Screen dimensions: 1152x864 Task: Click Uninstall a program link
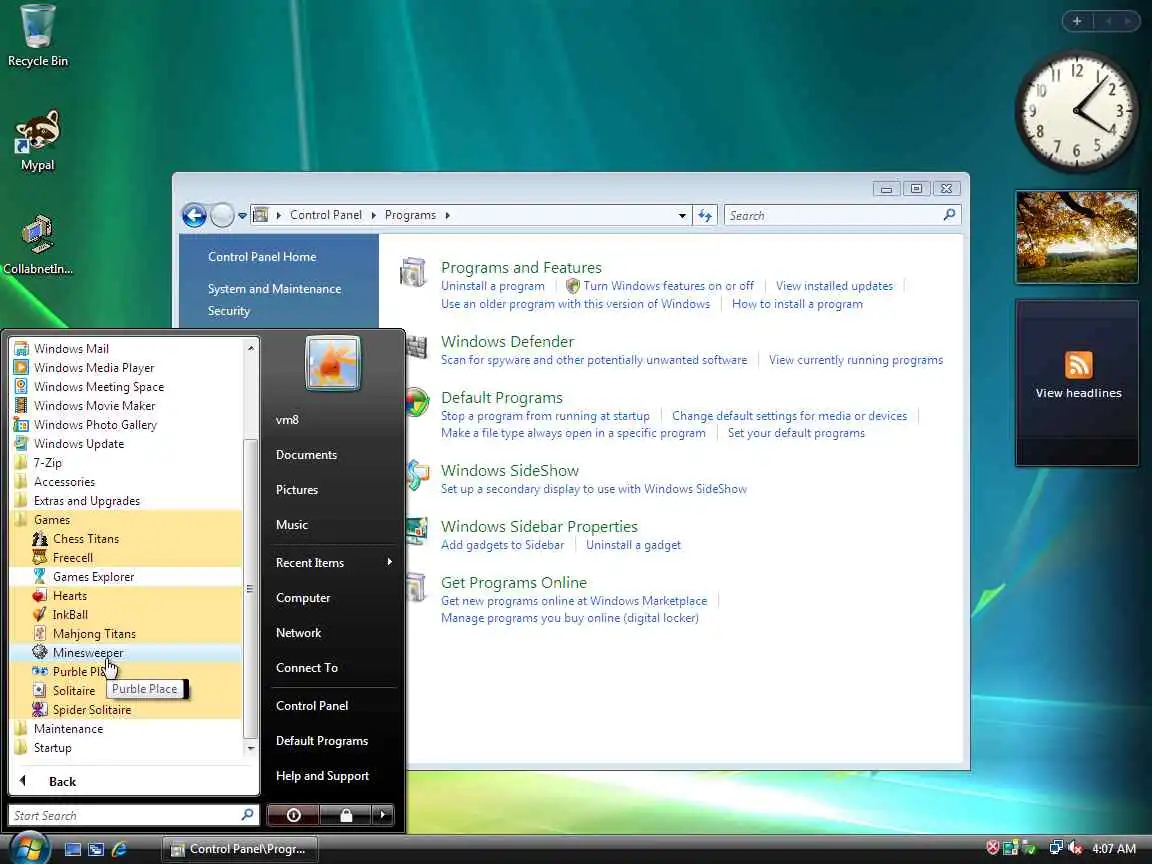pos(492,286)
